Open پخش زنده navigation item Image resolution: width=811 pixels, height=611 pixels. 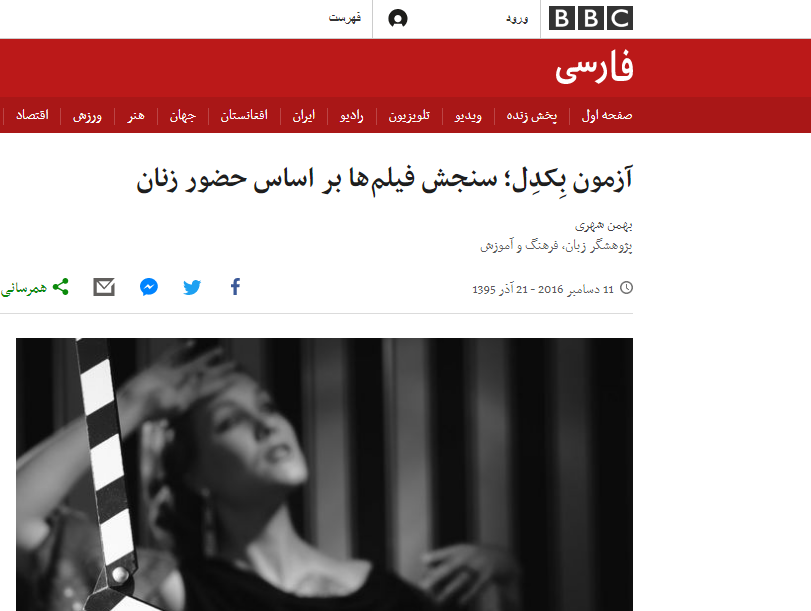click(532, 115)
